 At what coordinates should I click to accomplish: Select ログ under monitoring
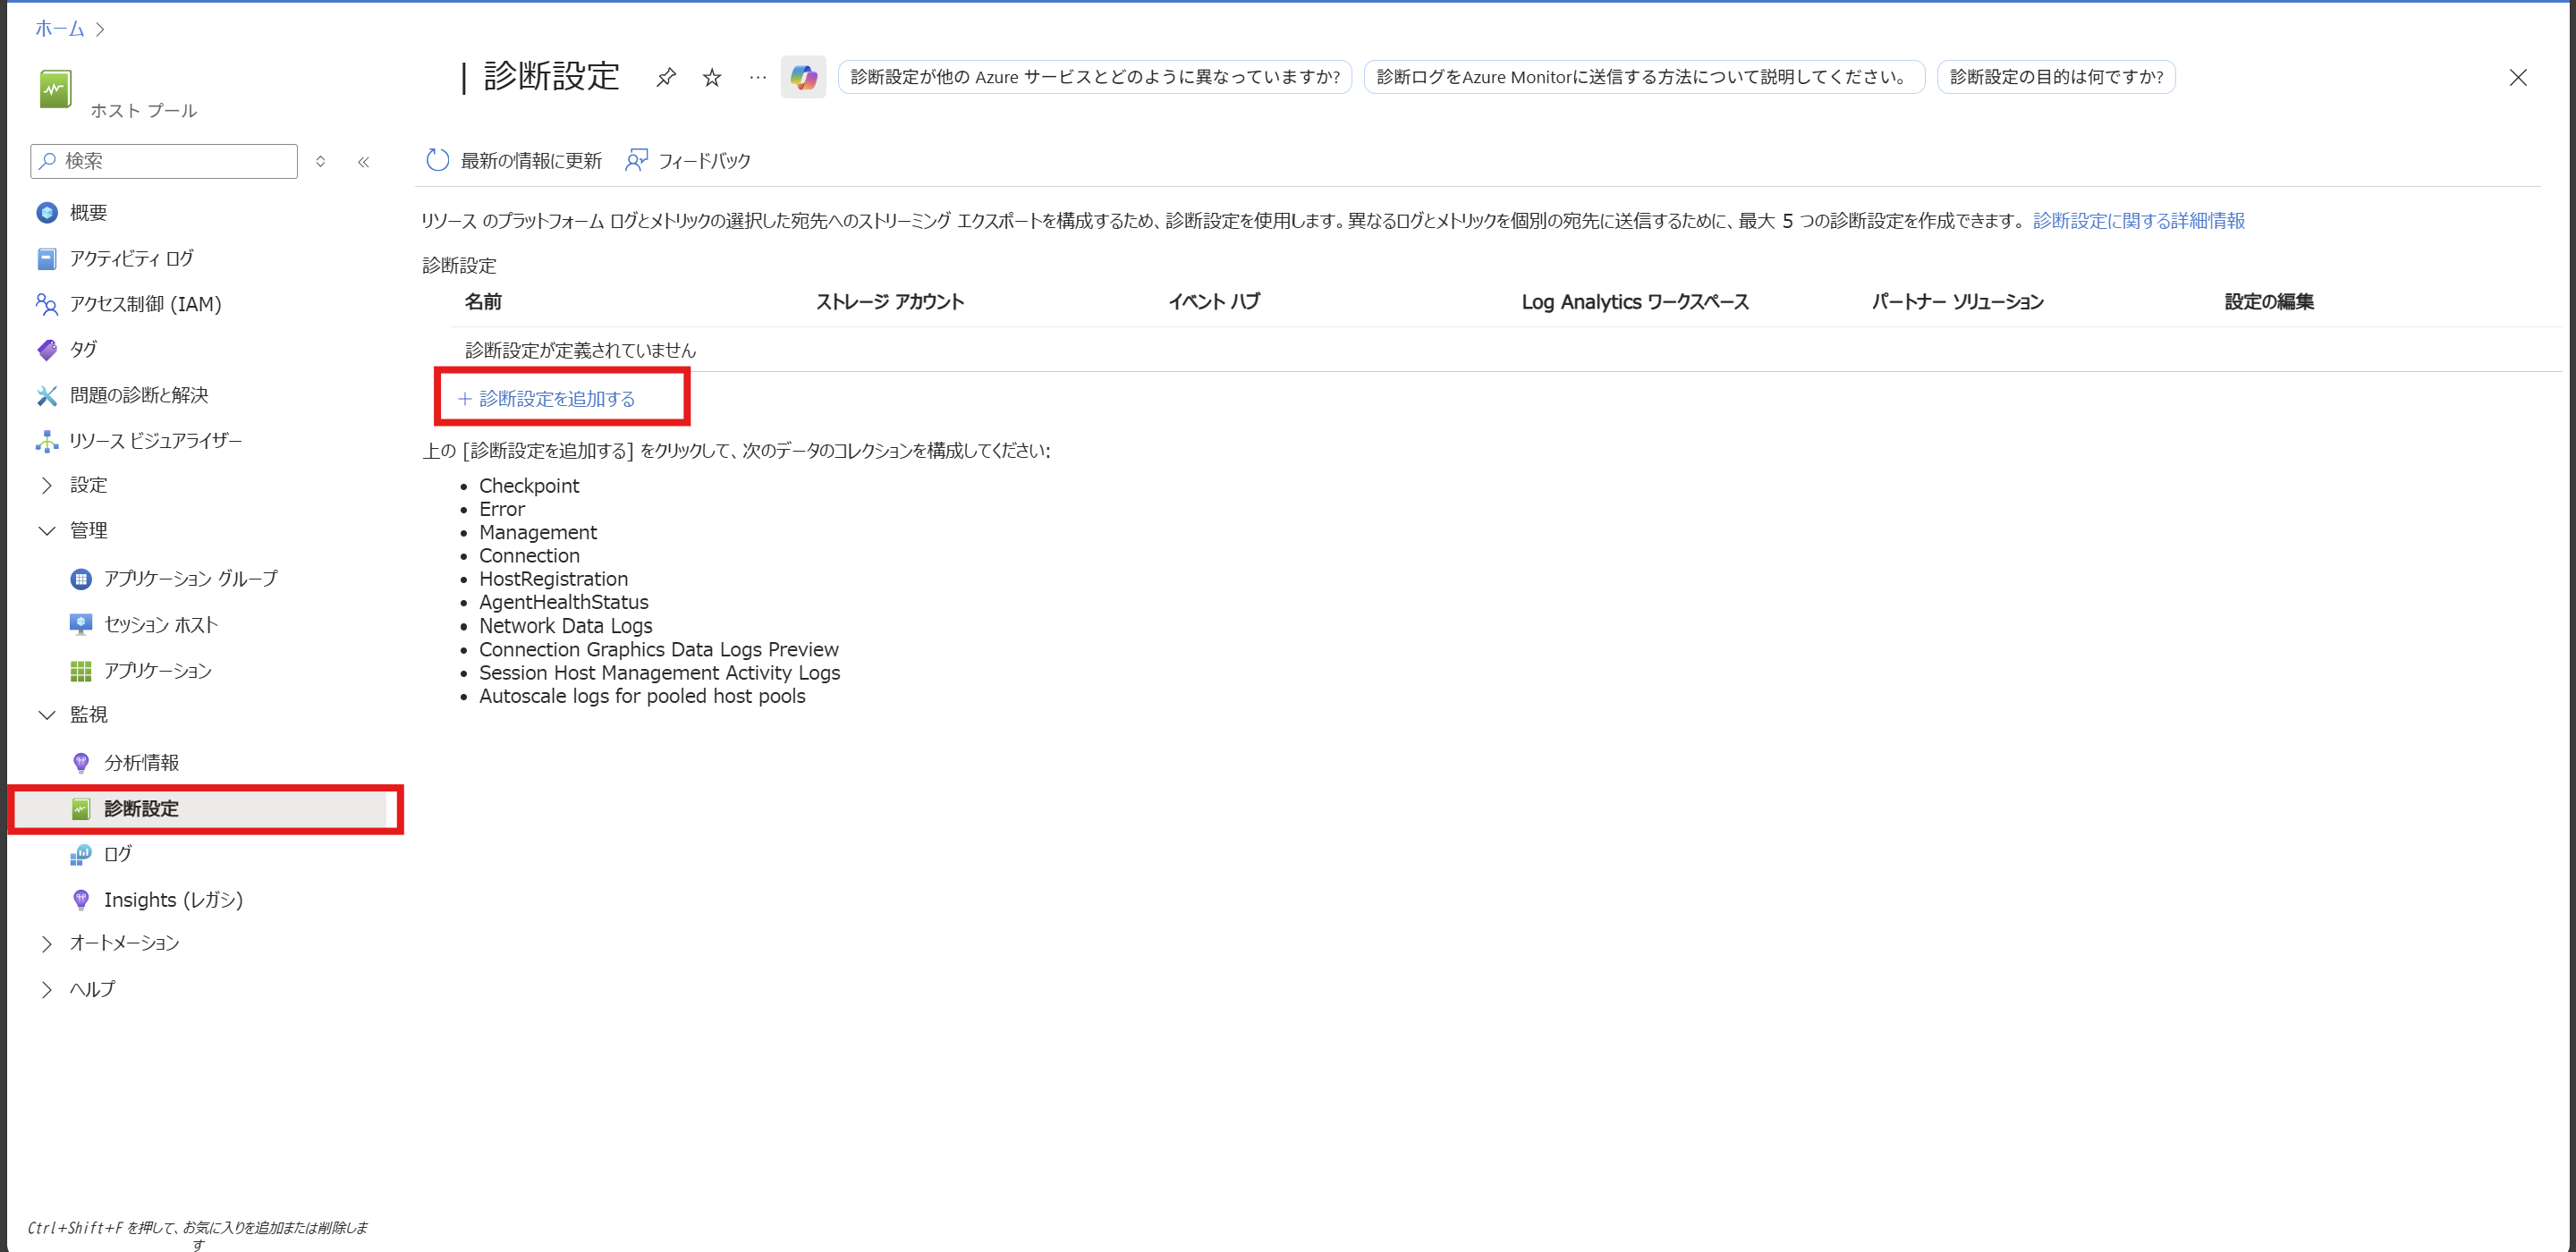(117, 854)
